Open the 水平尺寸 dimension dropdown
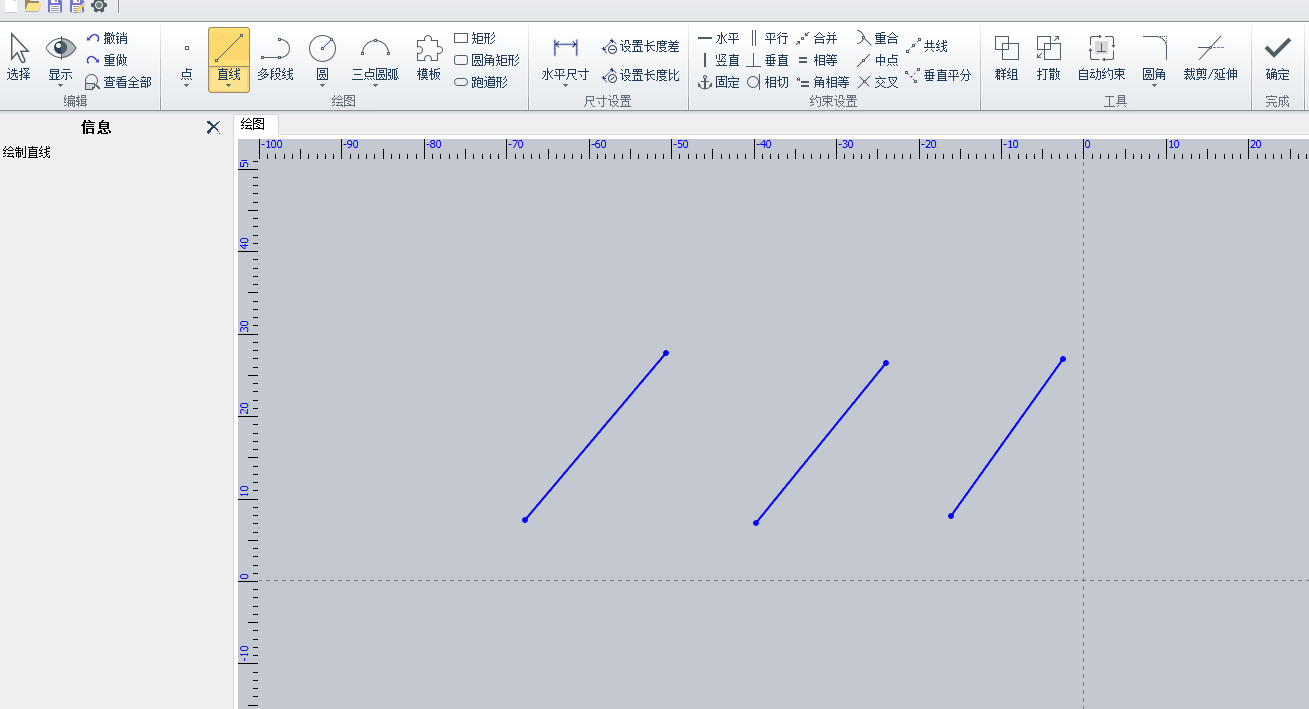The image size is (1309, 709). point(566,86)
